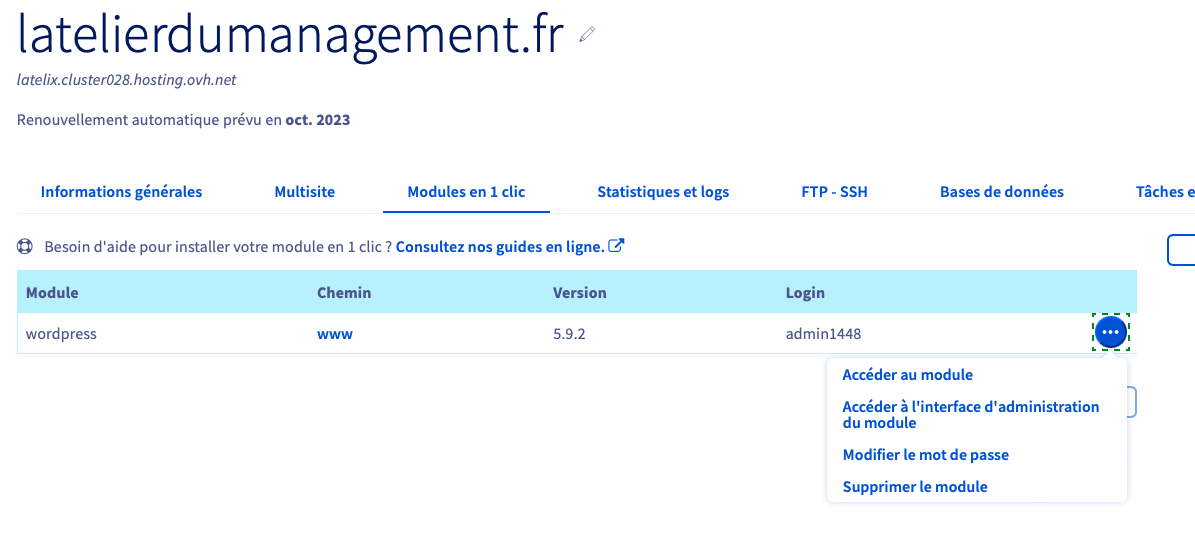Click the Module column header
The width and height of the screenshot is (1195, 557).
click(x=52, y=293)
